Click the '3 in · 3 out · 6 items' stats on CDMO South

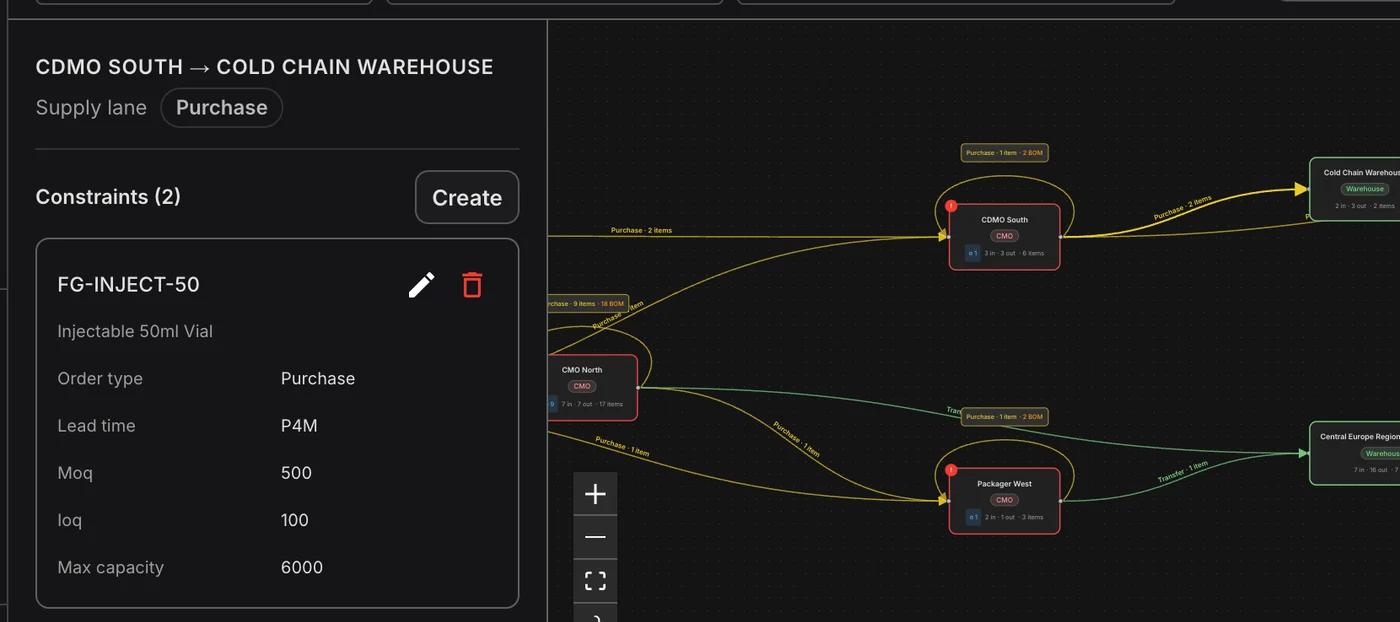(1014, 254)
